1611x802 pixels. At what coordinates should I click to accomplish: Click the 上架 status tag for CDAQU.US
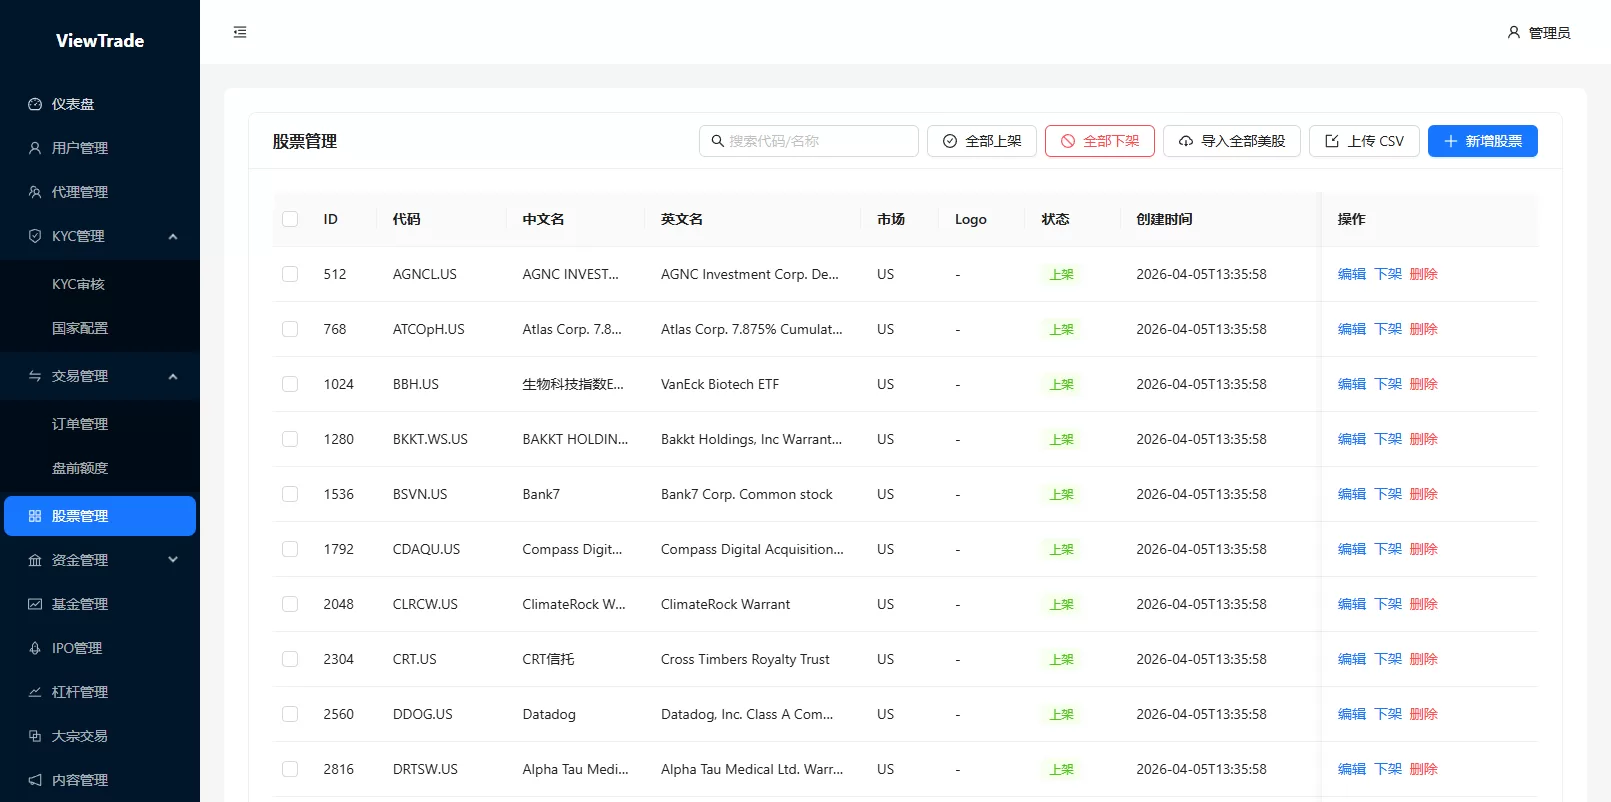click(1061, 549)
